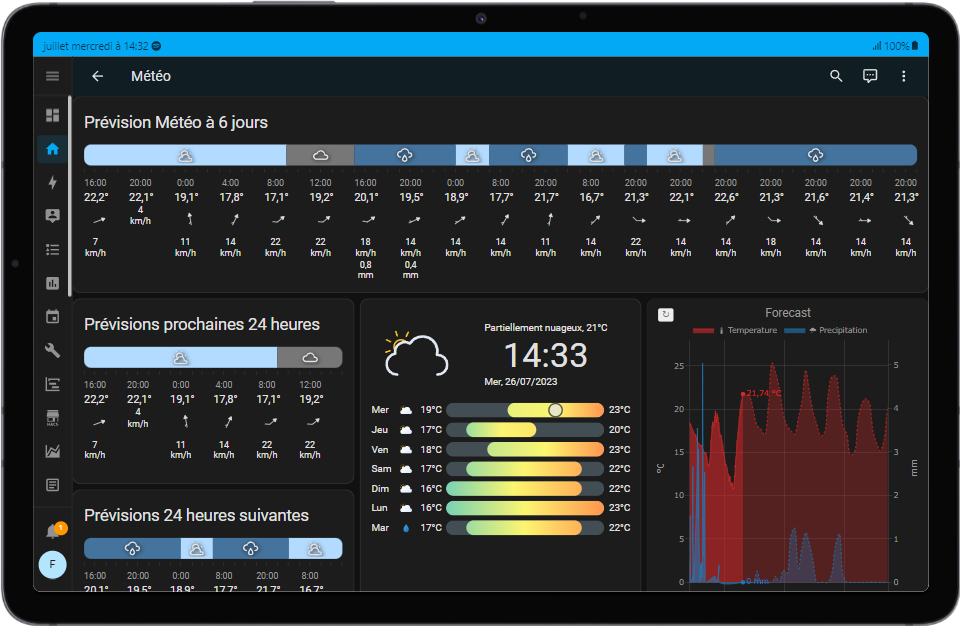Viewport: 960px width, 626px height.
Task: Click the raindrop icon in Mar row
Action: coord(405,528)
